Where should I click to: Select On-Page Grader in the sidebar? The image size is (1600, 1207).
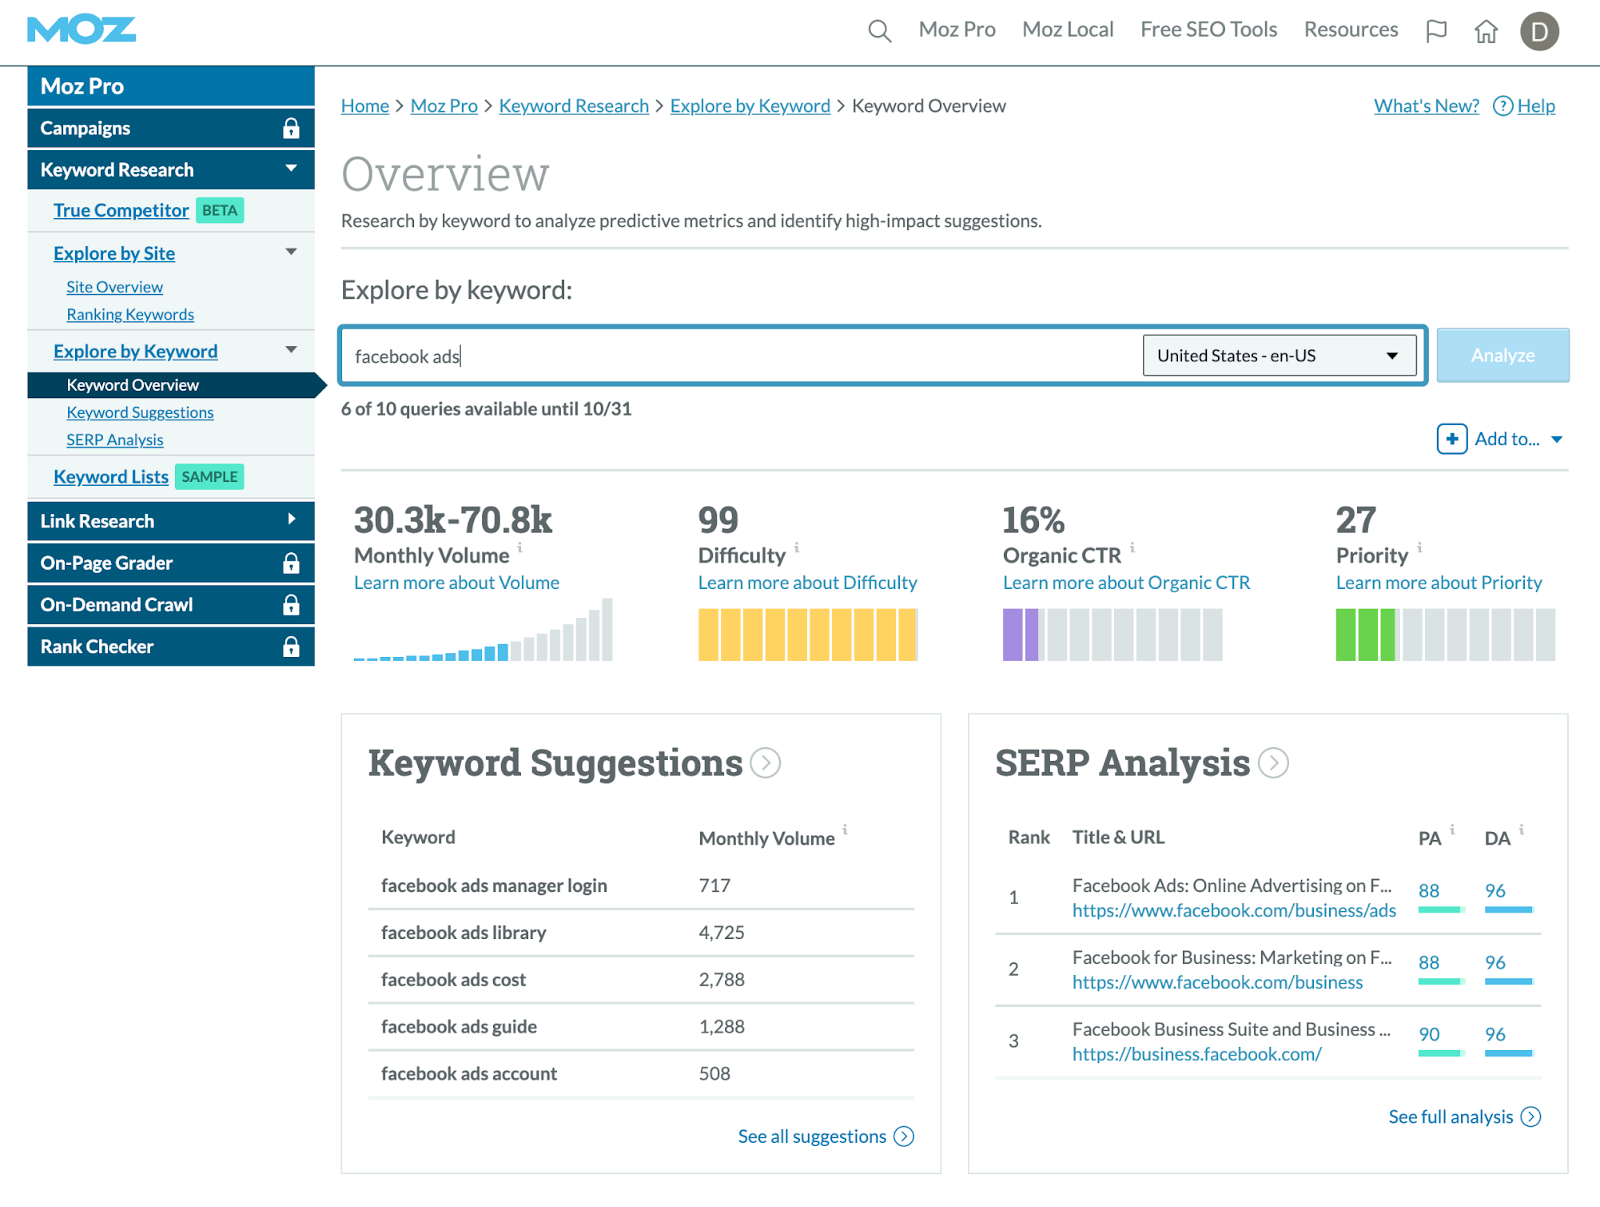tap(171, 563)
